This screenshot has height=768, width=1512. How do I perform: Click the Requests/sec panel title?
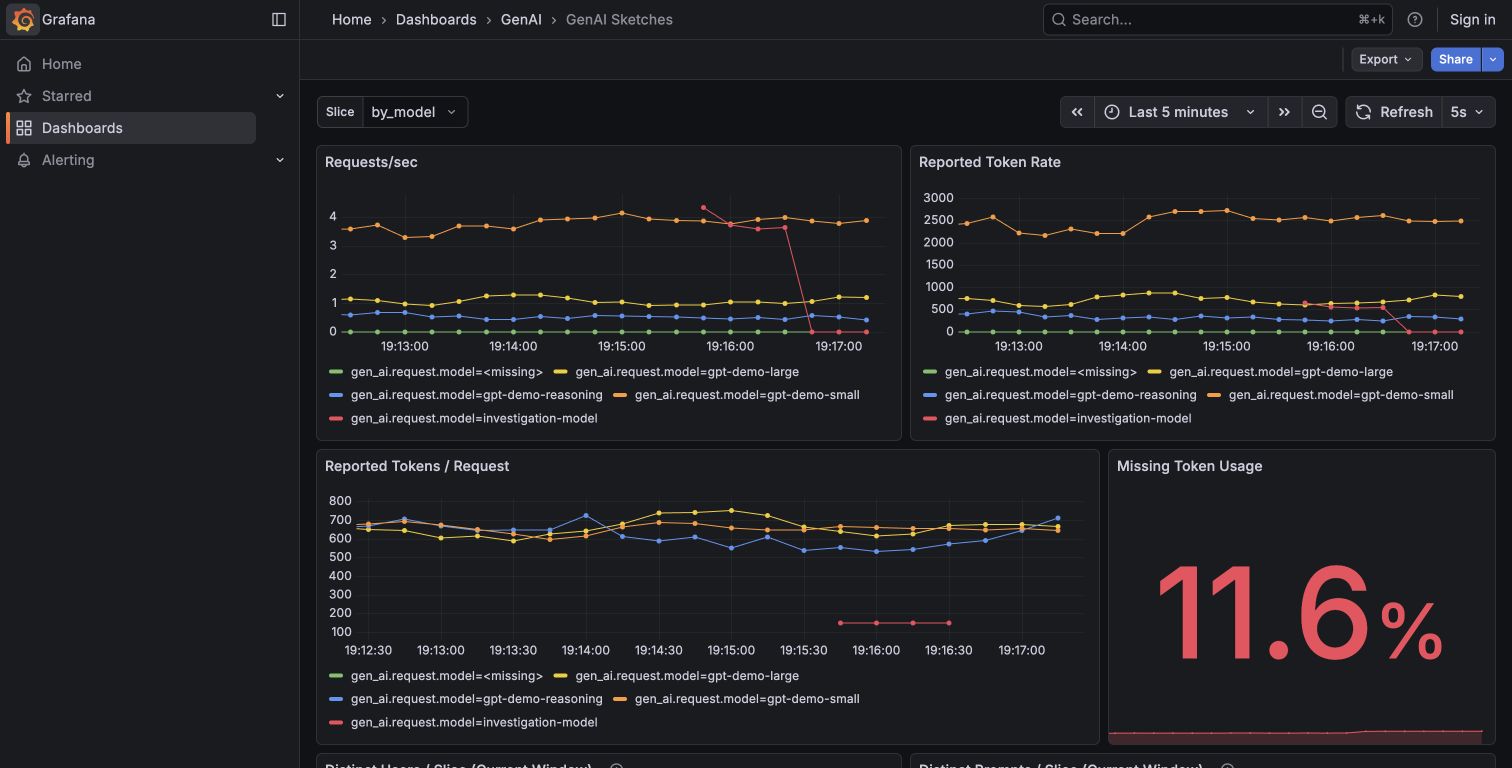(371, 162)
